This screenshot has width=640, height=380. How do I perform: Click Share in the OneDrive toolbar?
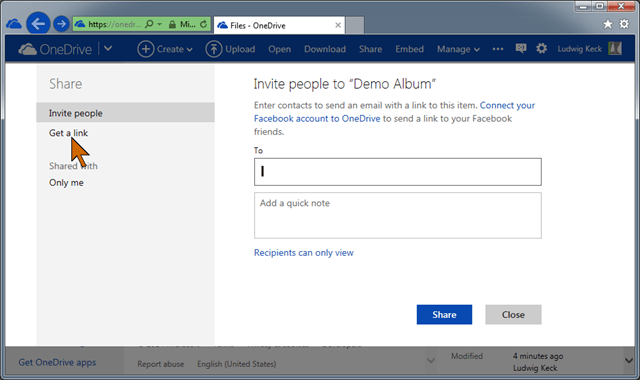click(371, 49)
